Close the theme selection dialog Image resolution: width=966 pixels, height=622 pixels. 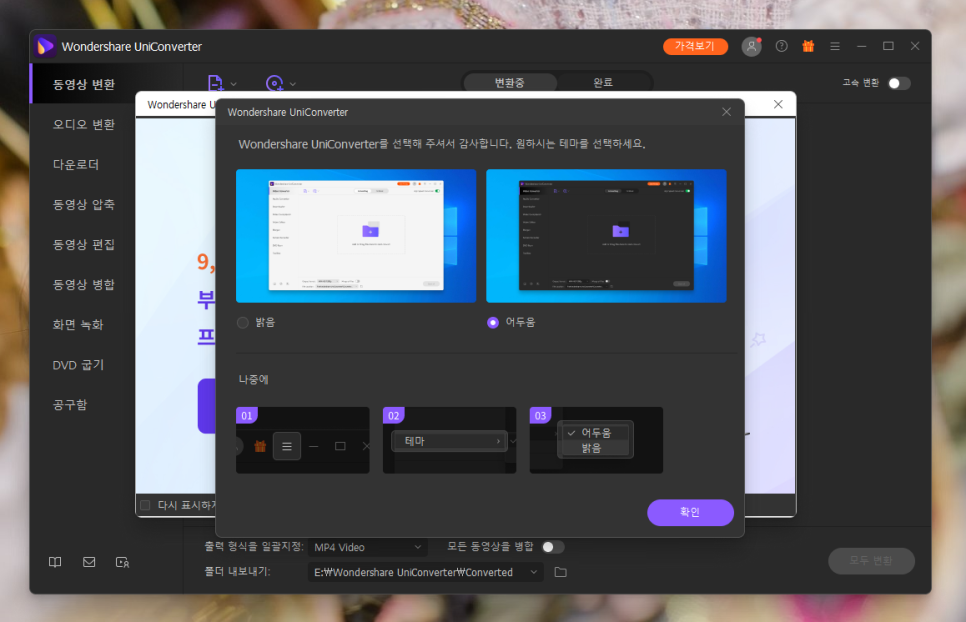726,112
